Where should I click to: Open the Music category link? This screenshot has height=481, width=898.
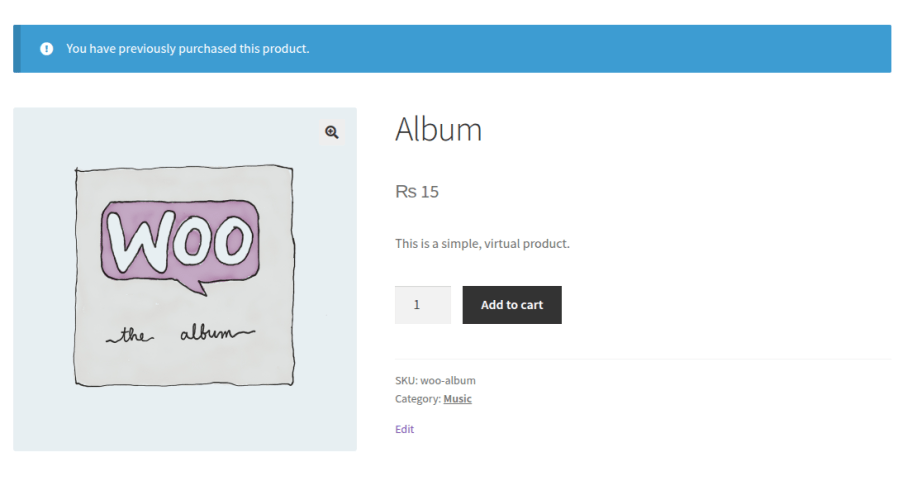coord(457,399)
